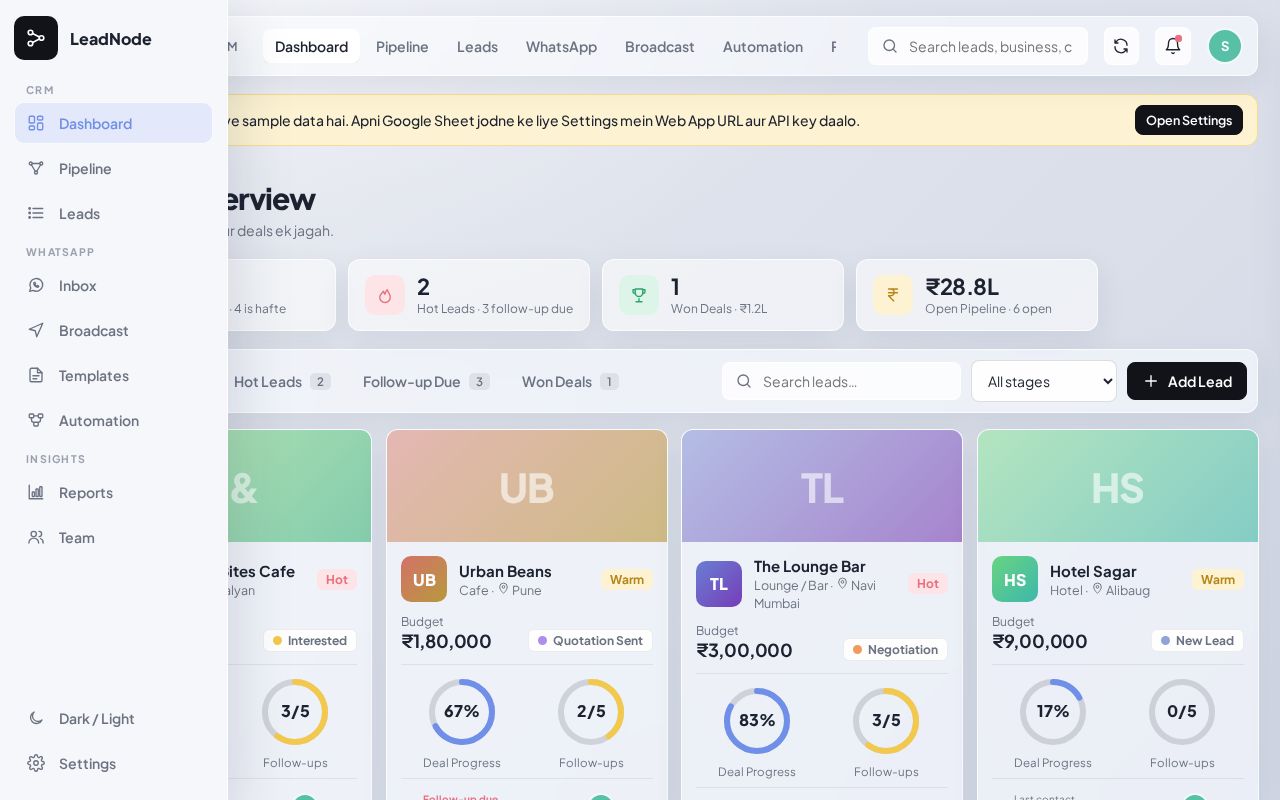Open the HS banner thumbnail
This screenshot has height=800, width=1280.
pos(1118,486)
